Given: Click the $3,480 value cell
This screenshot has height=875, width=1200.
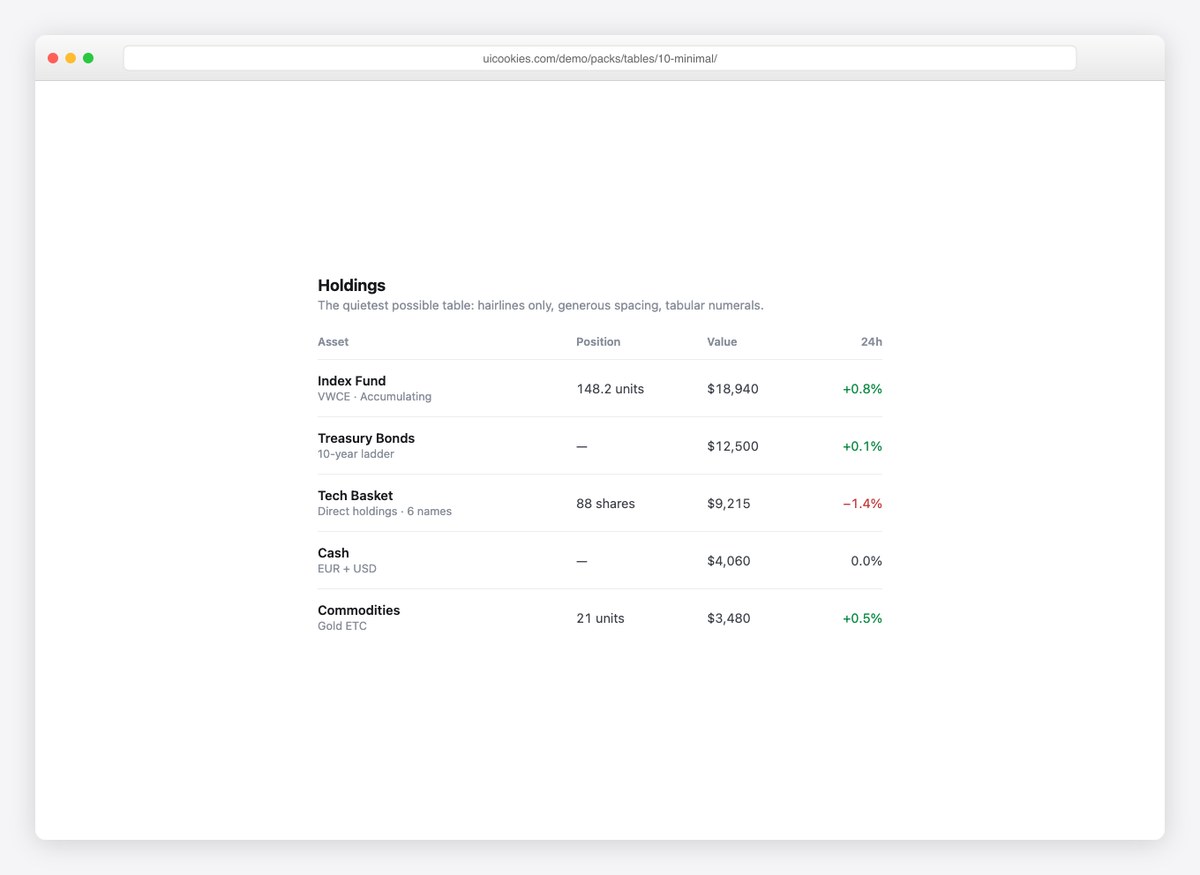Looking at the screenshot, I should 729,618.
